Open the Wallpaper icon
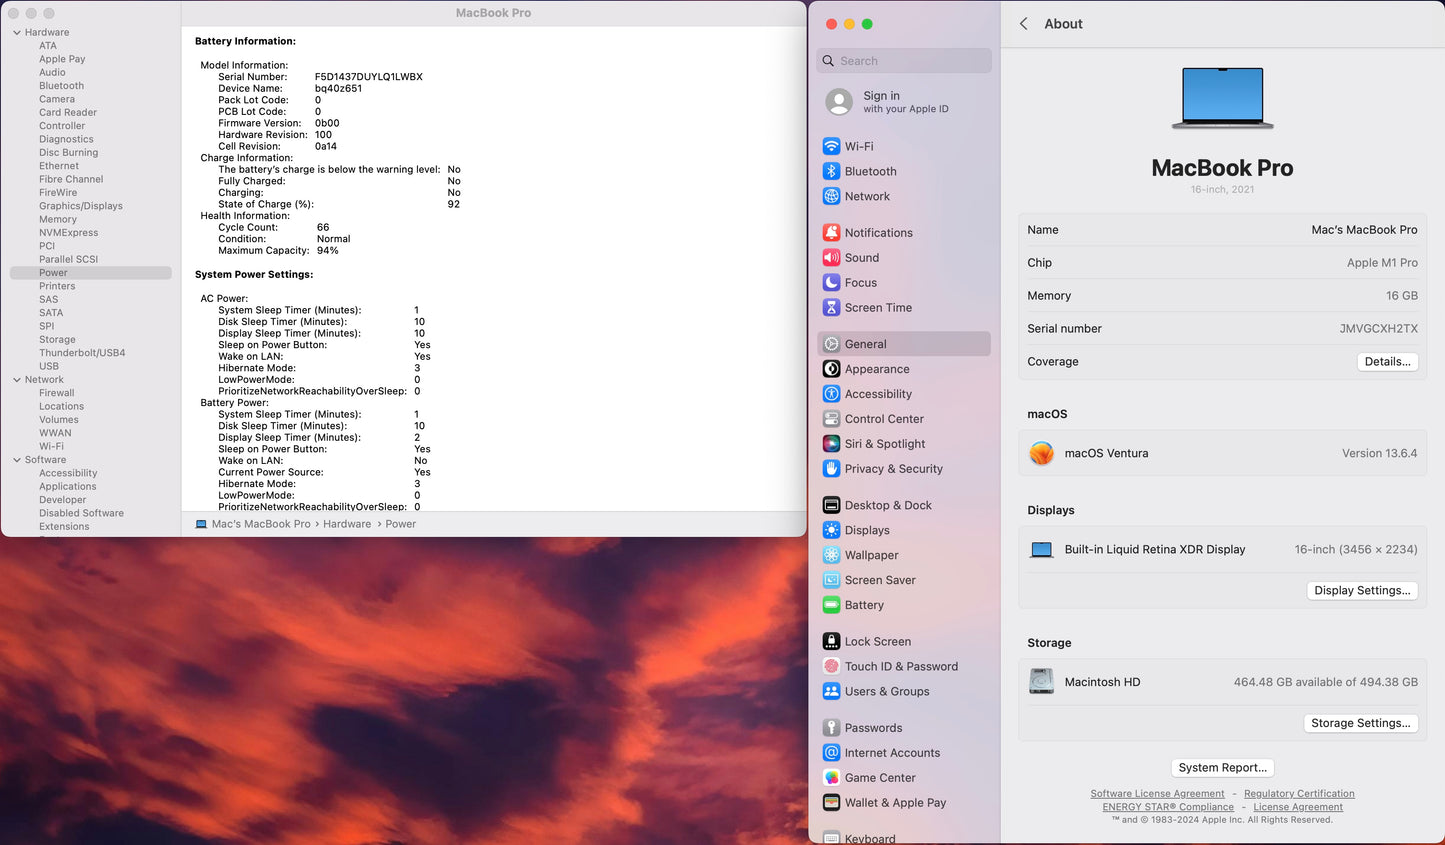This screenshot has width=1445, height=845. [x=831, y=555]
